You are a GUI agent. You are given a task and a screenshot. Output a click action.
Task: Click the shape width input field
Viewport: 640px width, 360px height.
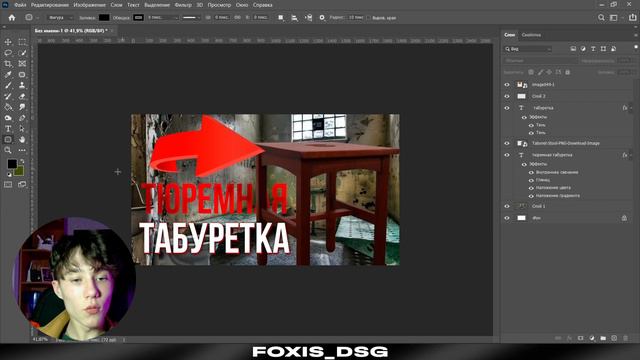222,18
